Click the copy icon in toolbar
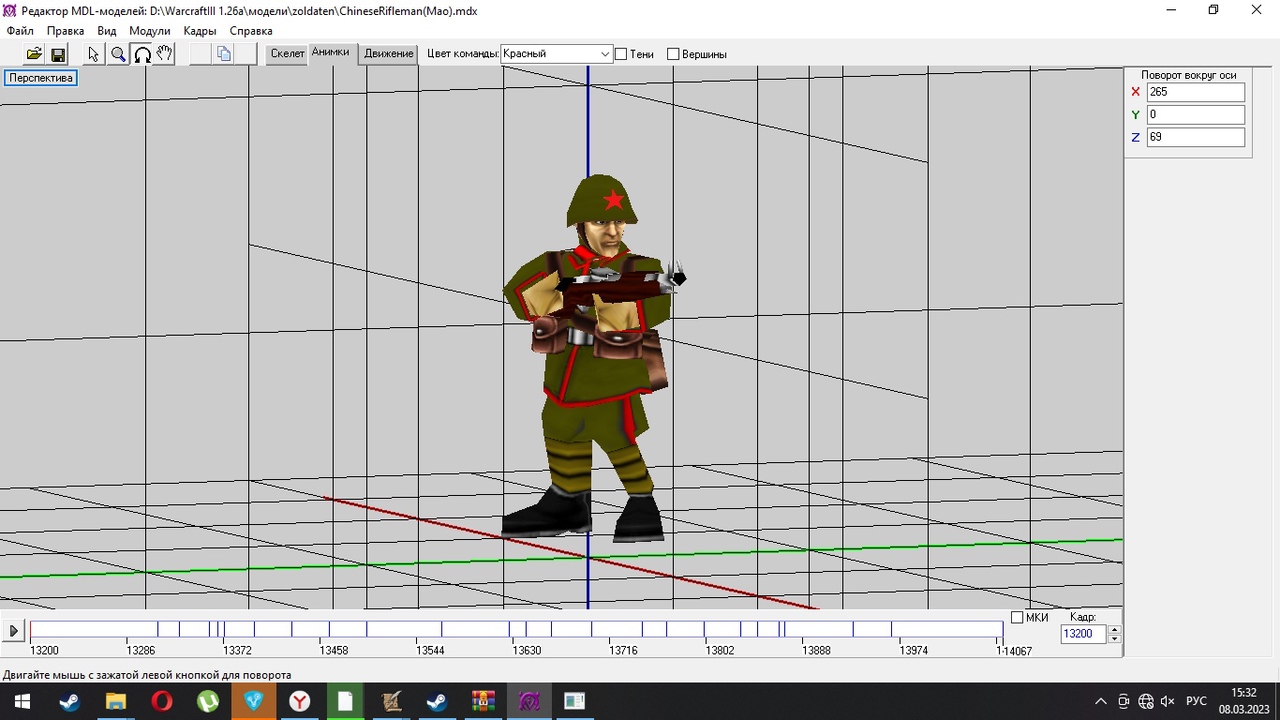Viewport: 1280px width, 720px height. coord(224,54)
